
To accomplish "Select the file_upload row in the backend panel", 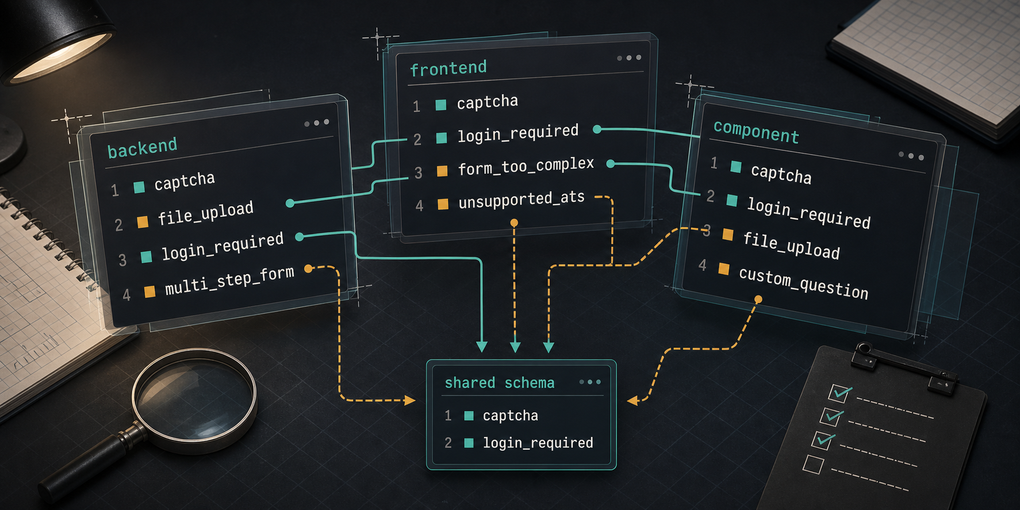I will pyautogui.click(x=183, y=217).
